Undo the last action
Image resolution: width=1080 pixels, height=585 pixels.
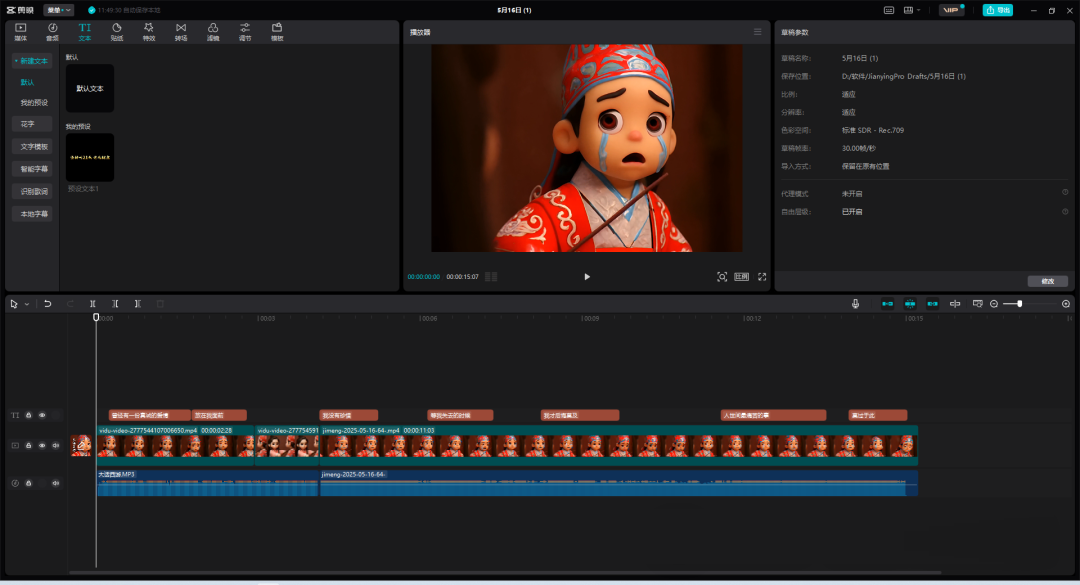pos(48,304)
